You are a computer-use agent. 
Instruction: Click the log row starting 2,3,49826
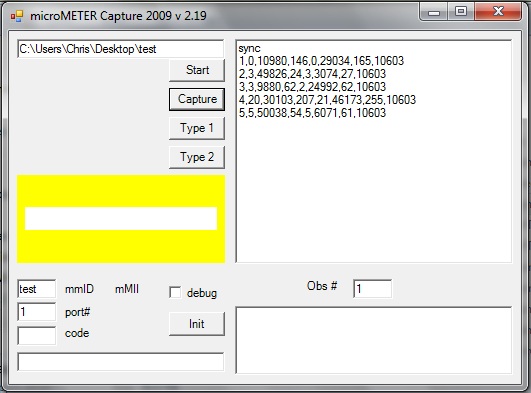tap(312, 74)
